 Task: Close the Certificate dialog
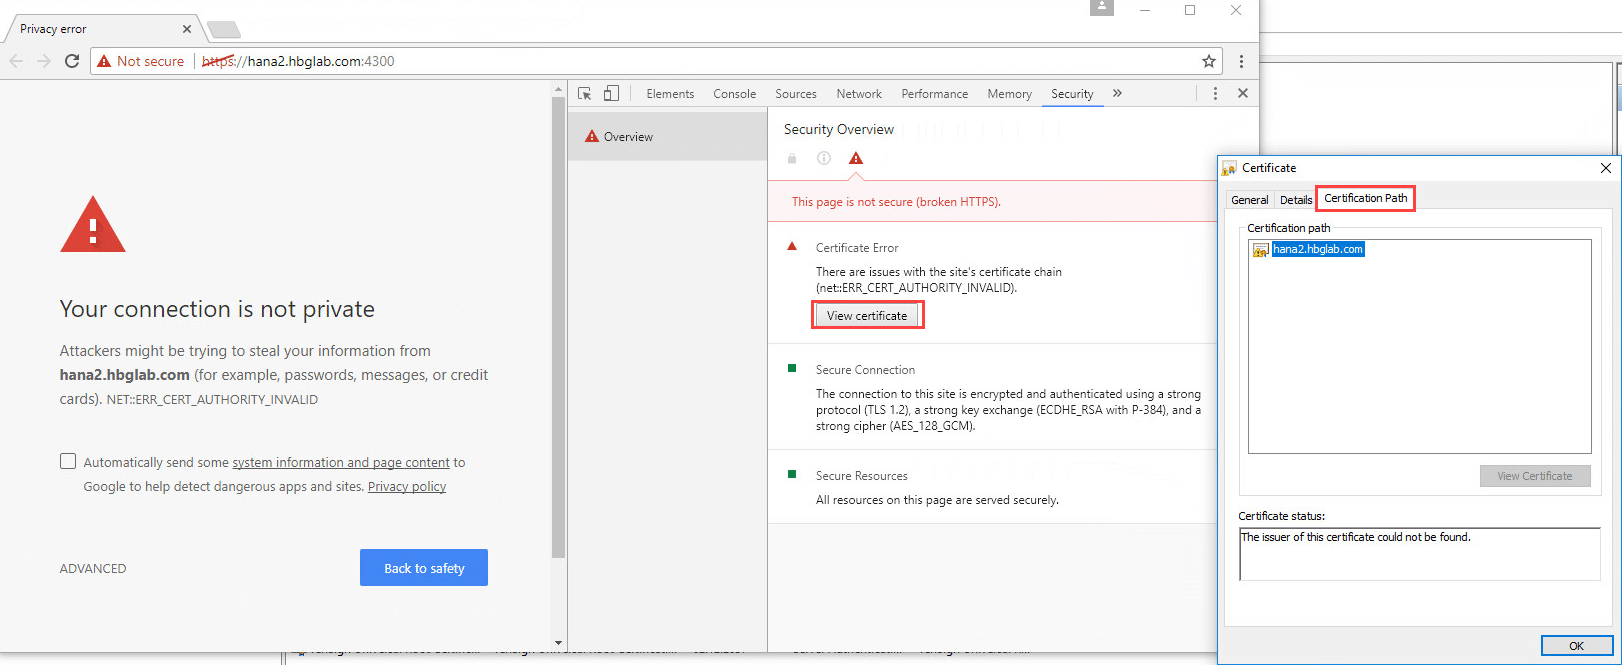point(1606,168)
